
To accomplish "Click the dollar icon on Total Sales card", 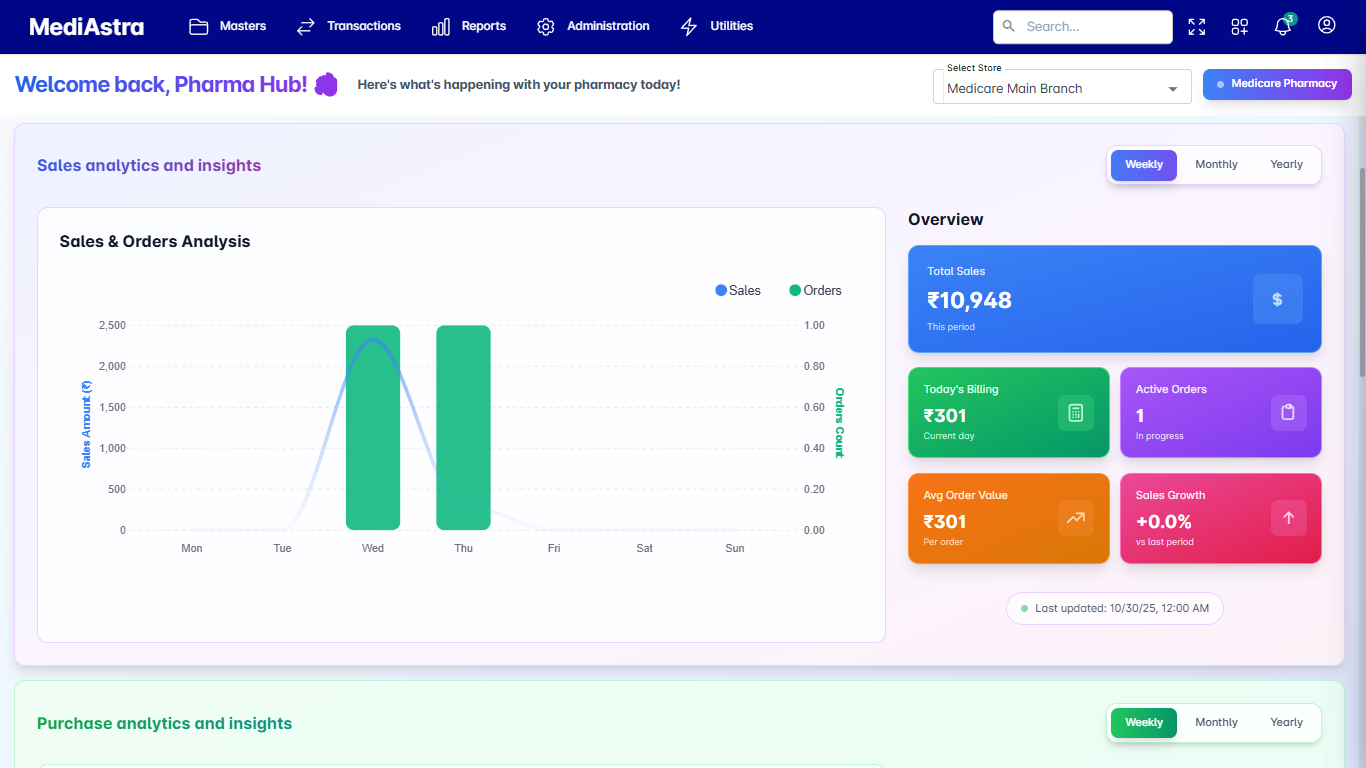I will tap(1277, 299).
